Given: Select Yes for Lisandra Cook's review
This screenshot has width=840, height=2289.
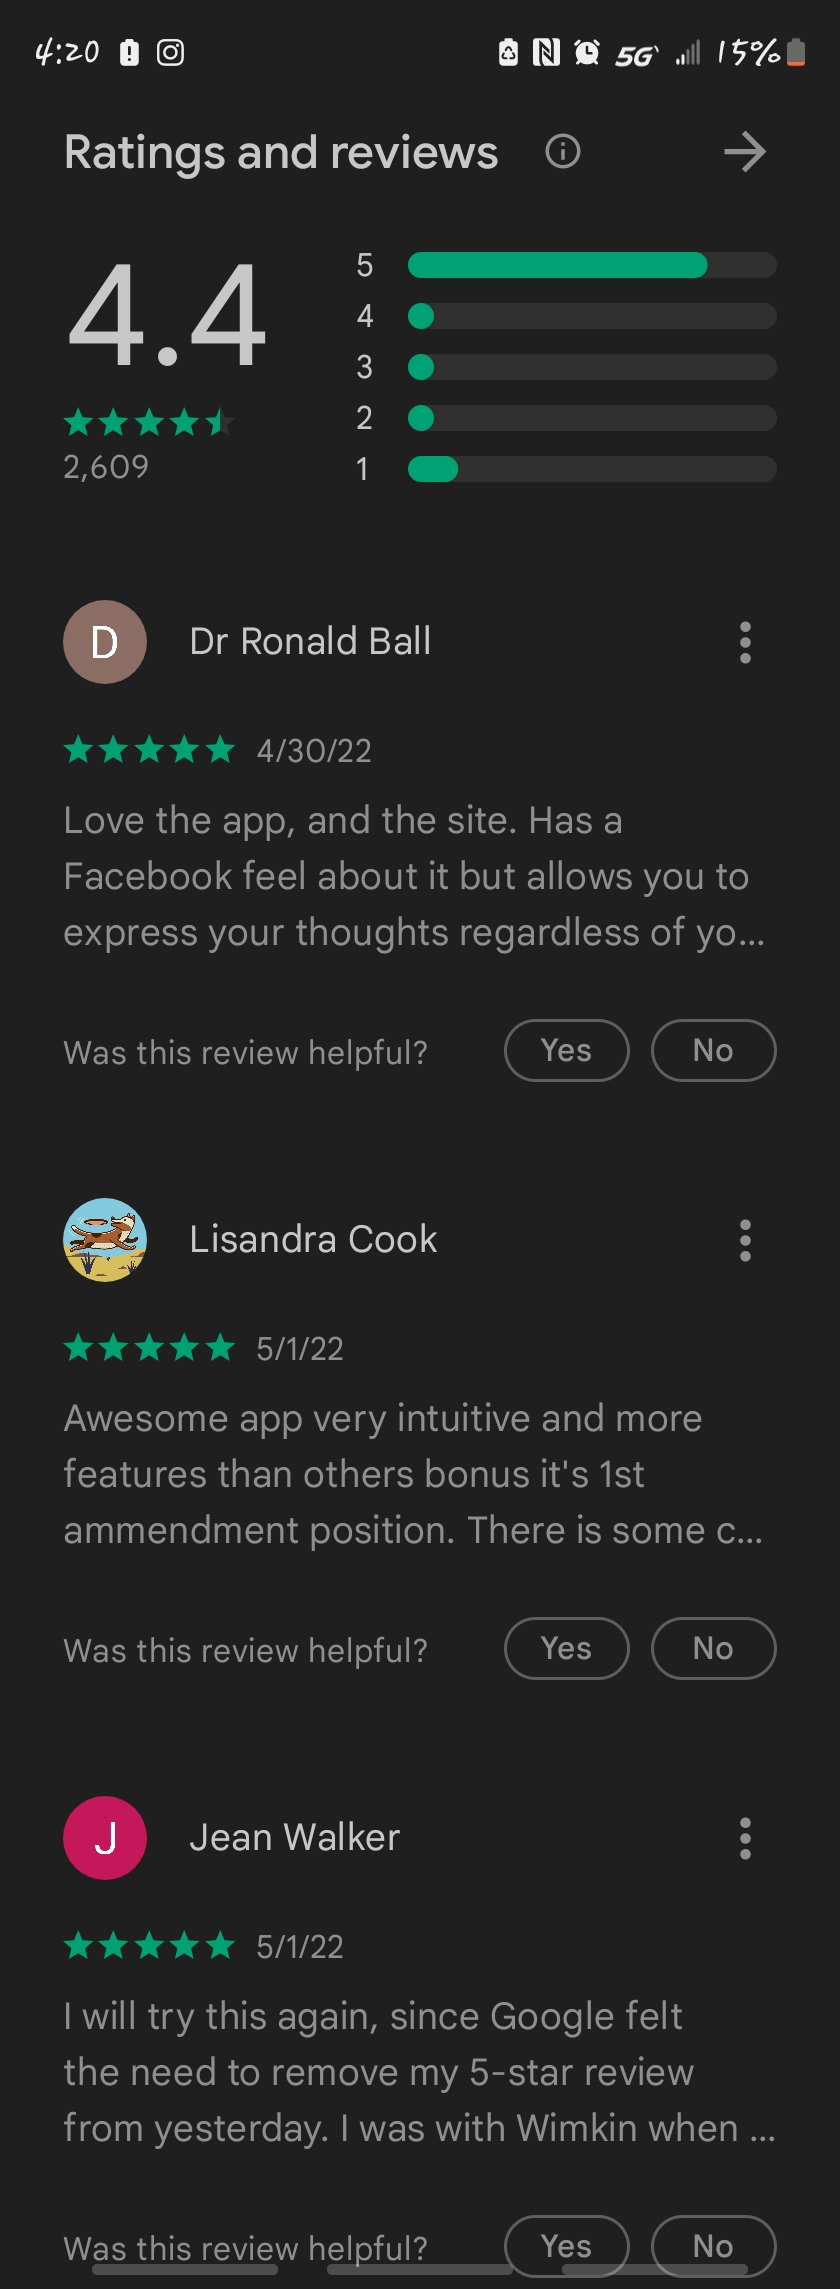Looking at the screenshot, I should click(567, 1648).
